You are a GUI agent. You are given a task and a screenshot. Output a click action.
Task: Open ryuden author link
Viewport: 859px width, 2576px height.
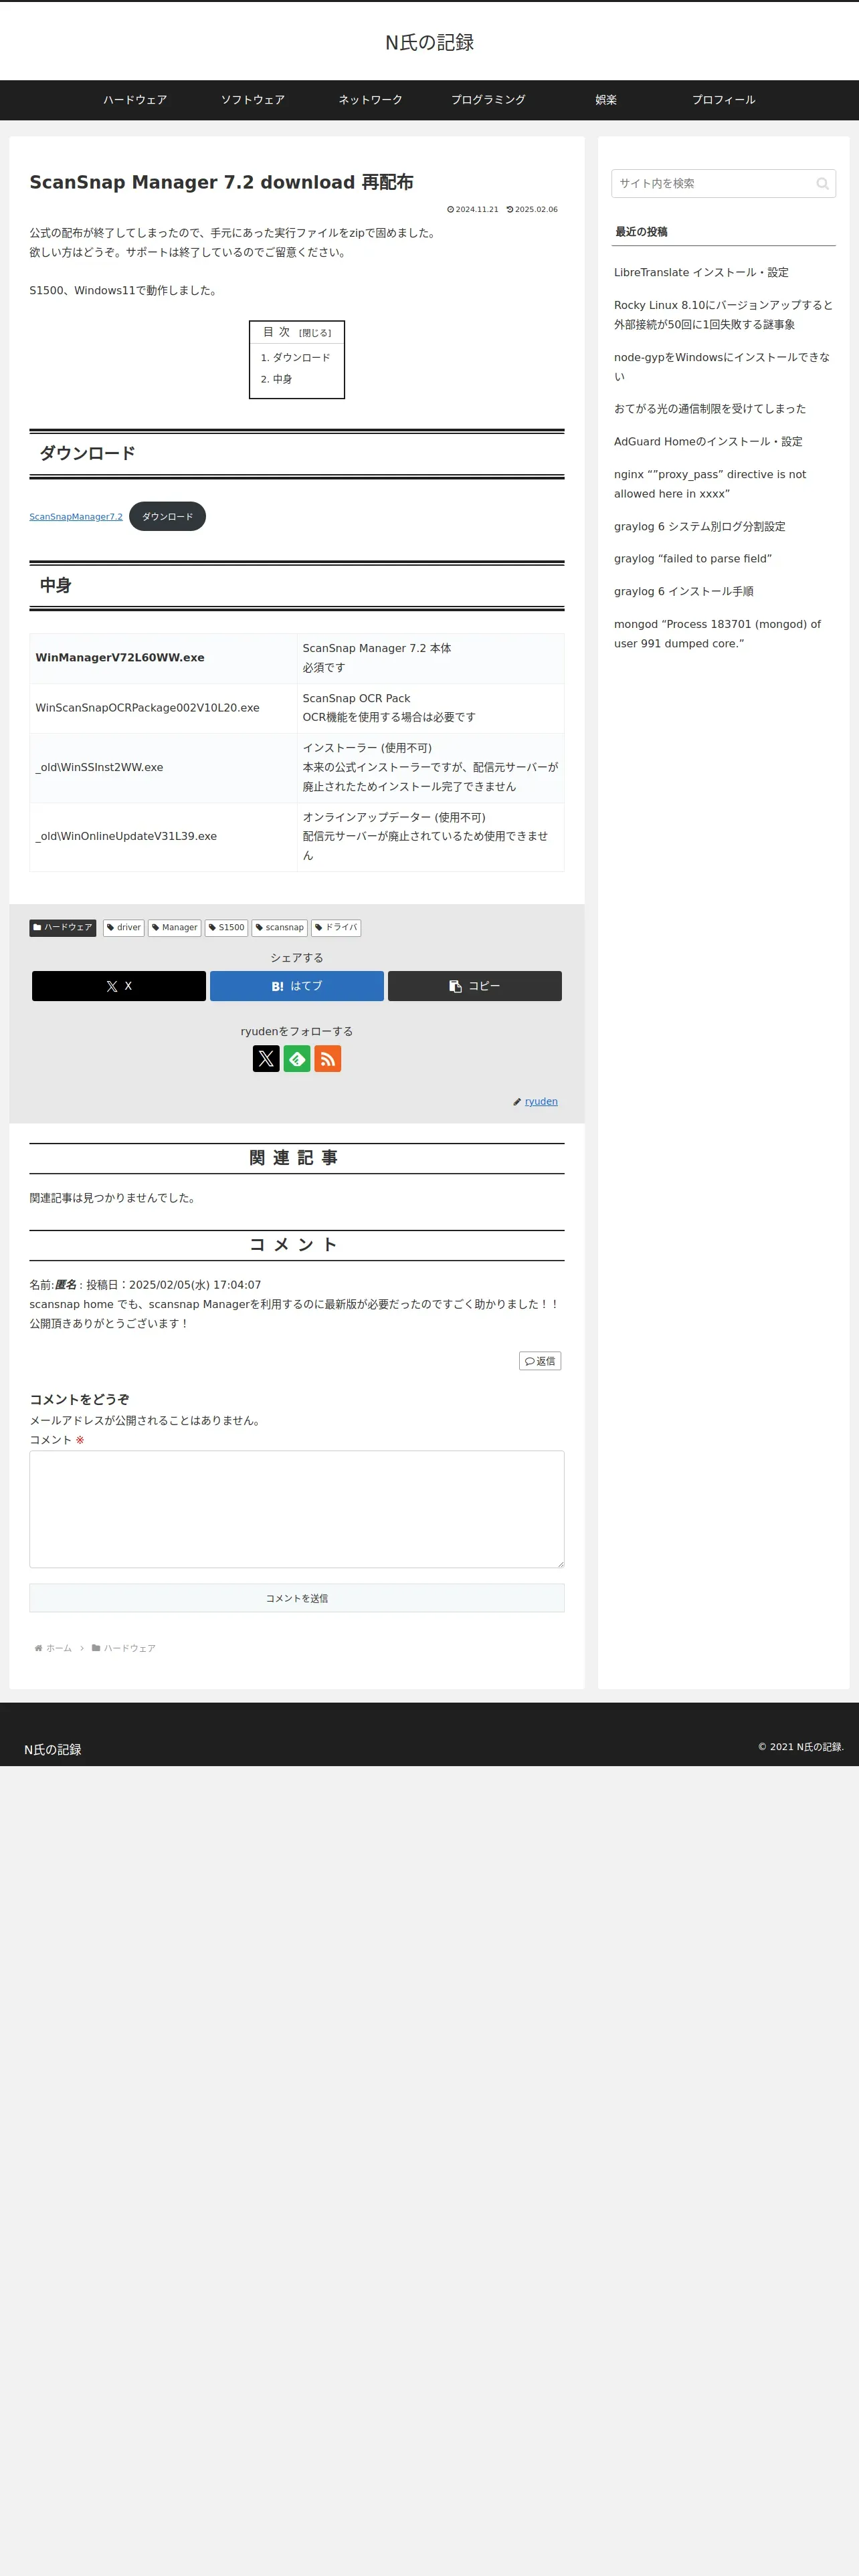point(541,1102)
